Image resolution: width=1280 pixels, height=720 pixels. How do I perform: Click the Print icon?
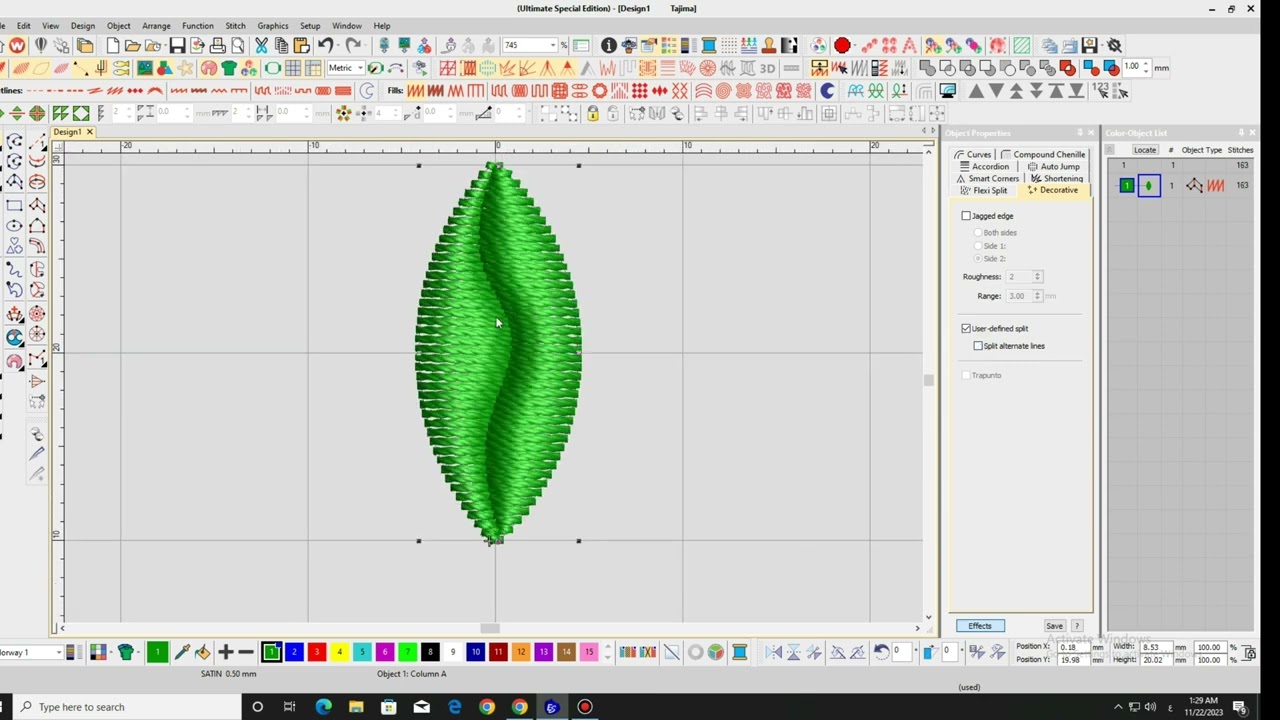(x=217, y=46)
